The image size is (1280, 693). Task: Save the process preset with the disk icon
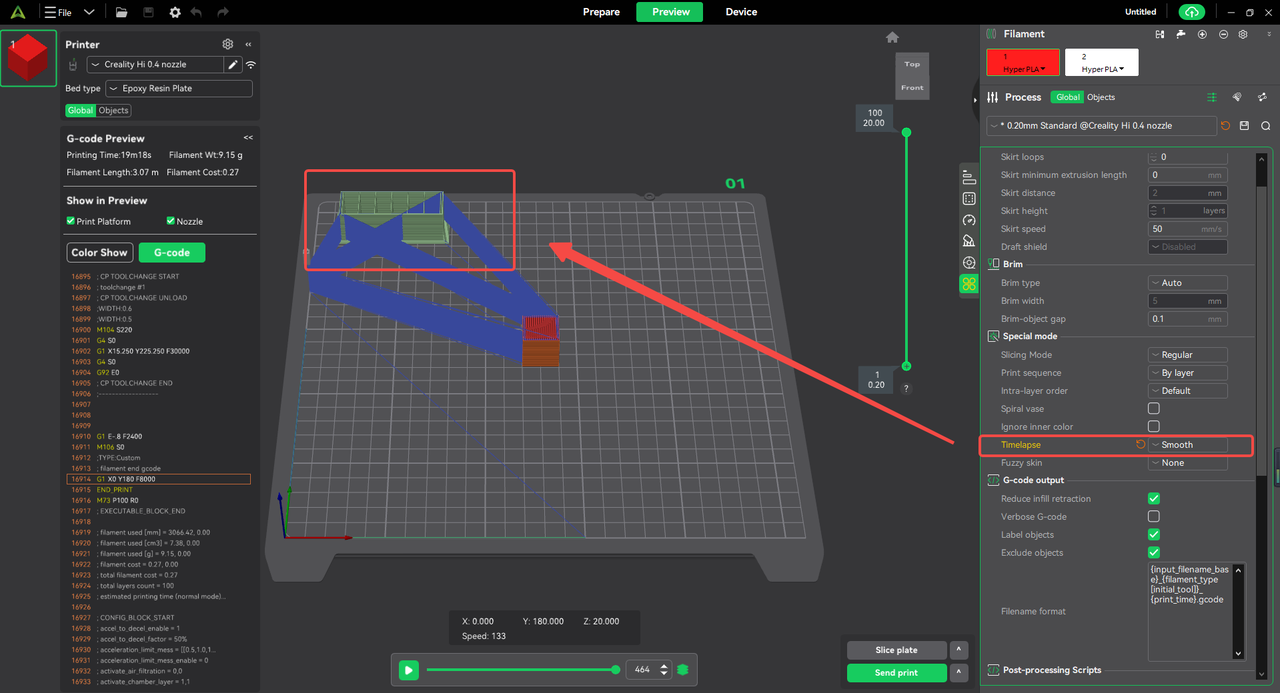[x=1244, y=126]
